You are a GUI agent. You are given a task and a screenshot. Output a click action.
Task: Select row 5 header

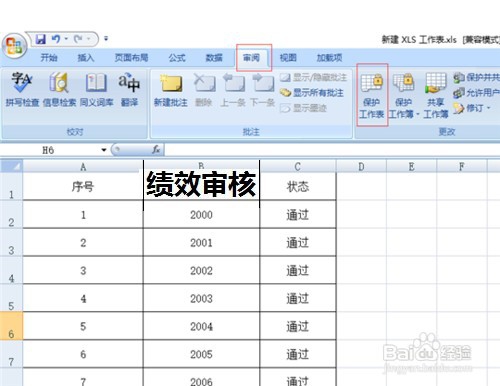(x=11, y=298)
